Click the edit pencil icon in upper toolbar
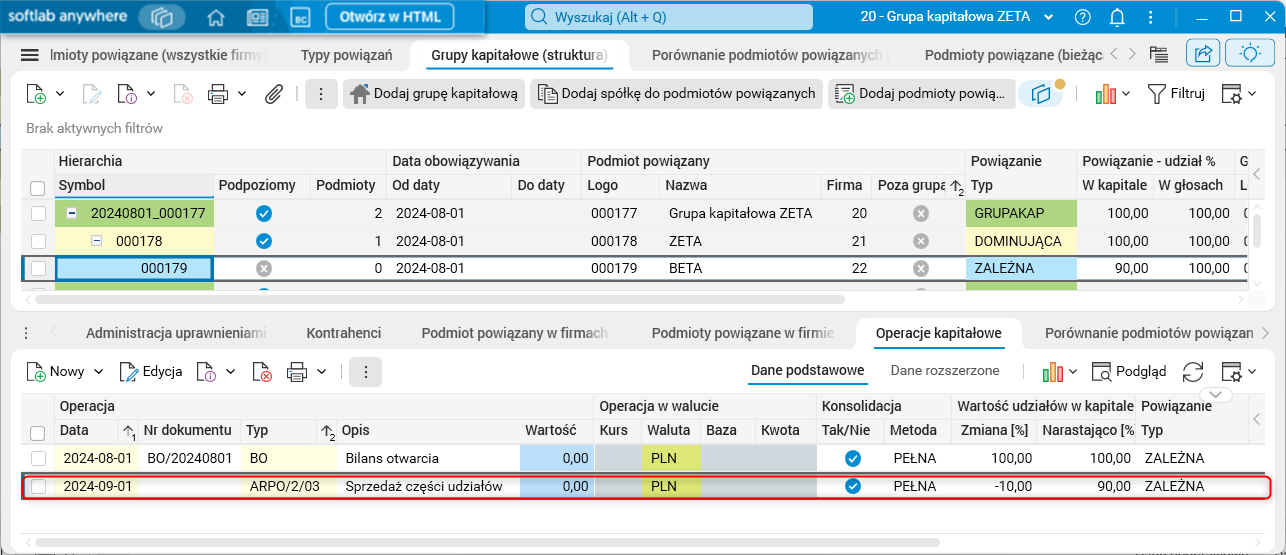The width and height of the screenshot is (1286, 555). coord(91,94)
